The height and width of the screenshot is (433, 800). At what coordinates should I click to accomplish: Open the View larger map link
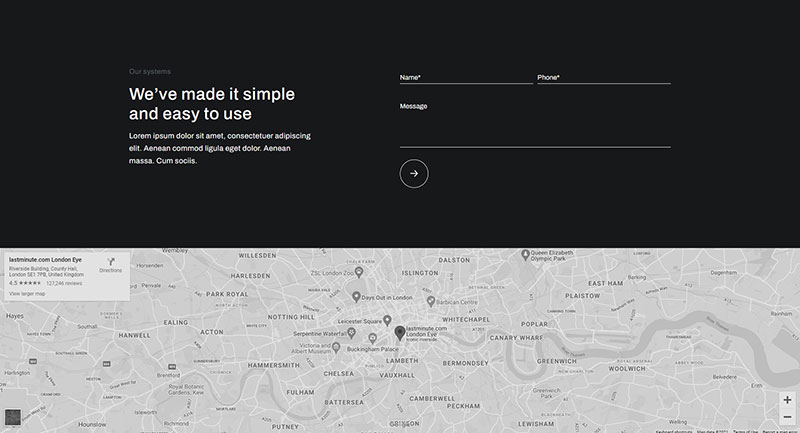click(x=28, y=294)
